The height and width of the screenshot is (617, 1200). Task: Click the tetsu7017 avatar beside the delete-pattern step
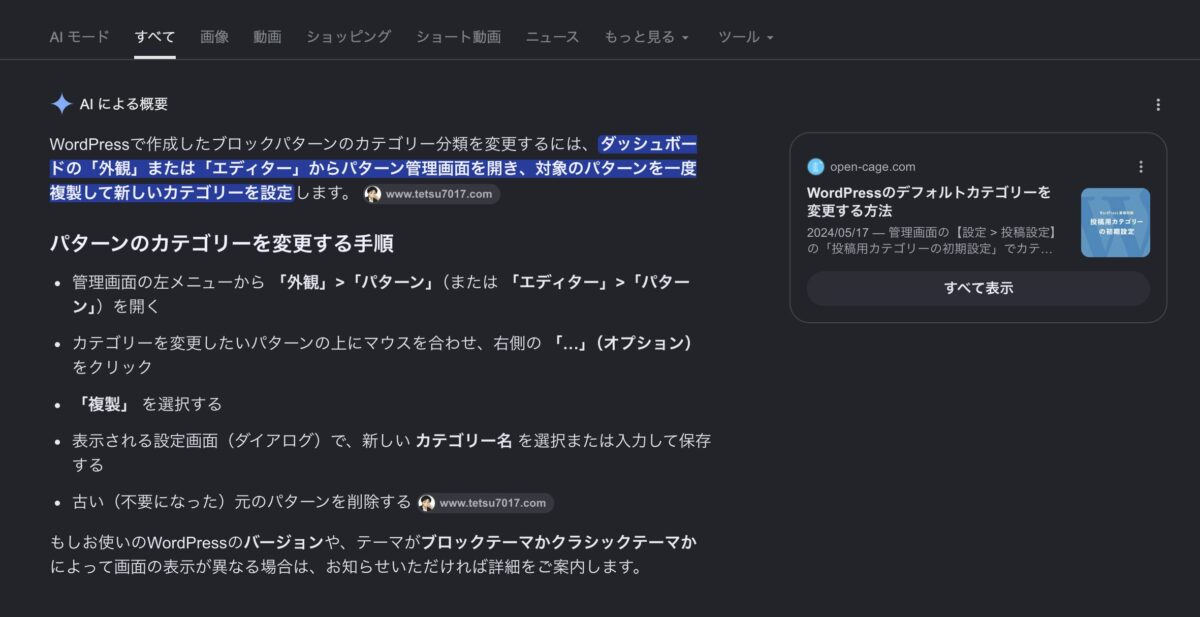click(427, 503)
